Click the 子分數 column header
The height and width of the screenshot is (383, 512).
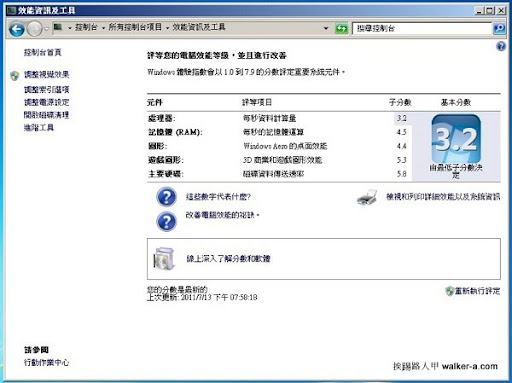(400, 102)
